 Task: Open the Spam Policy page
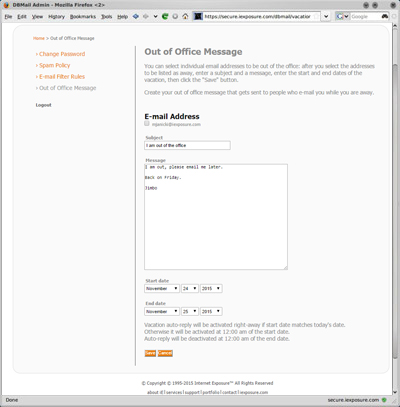point(55,65)
